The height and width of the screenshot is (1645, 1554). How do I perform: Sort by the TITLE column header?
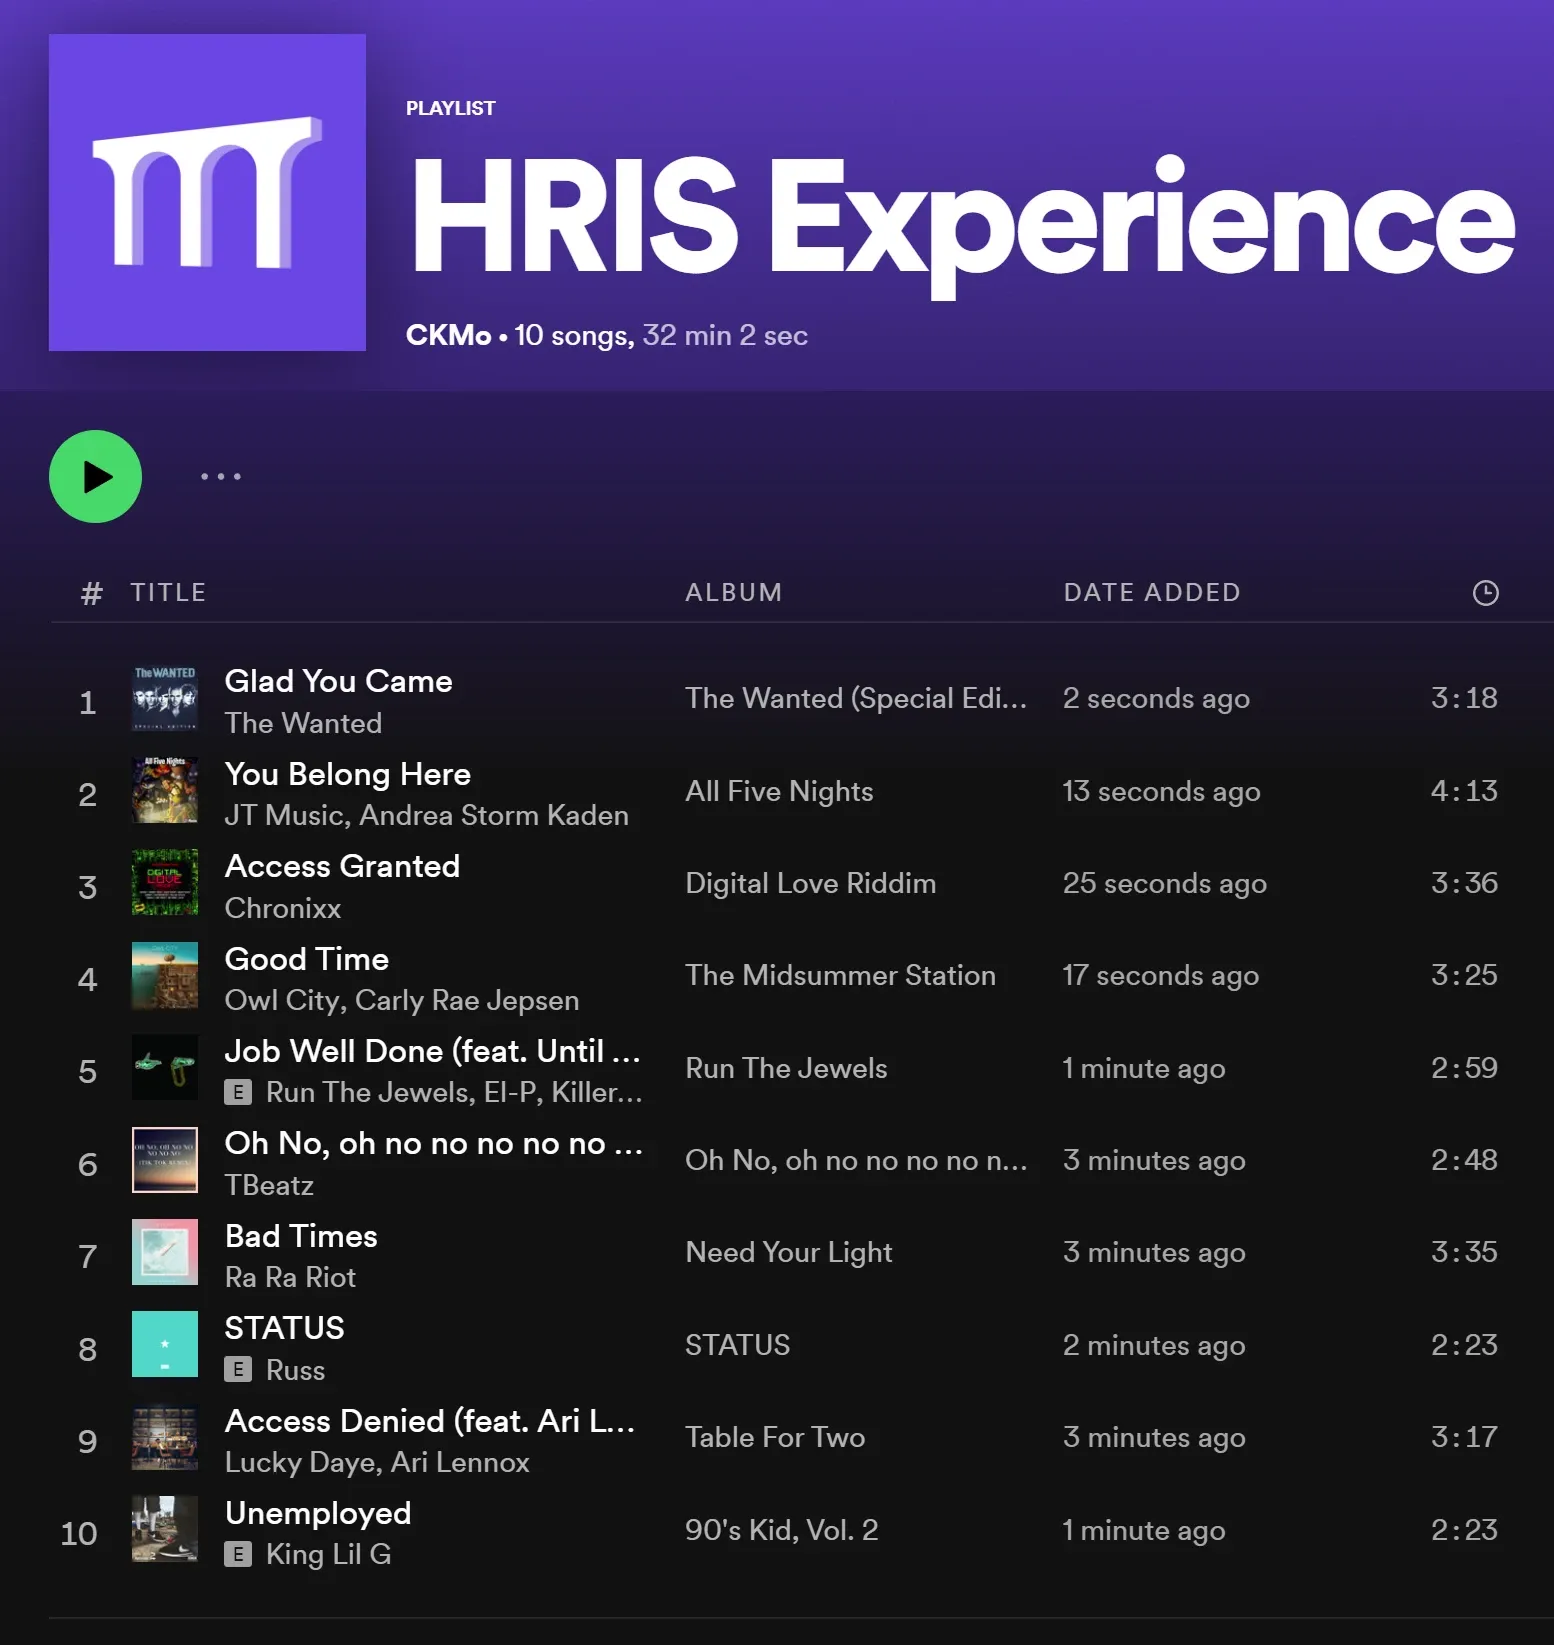pos(168,593)
